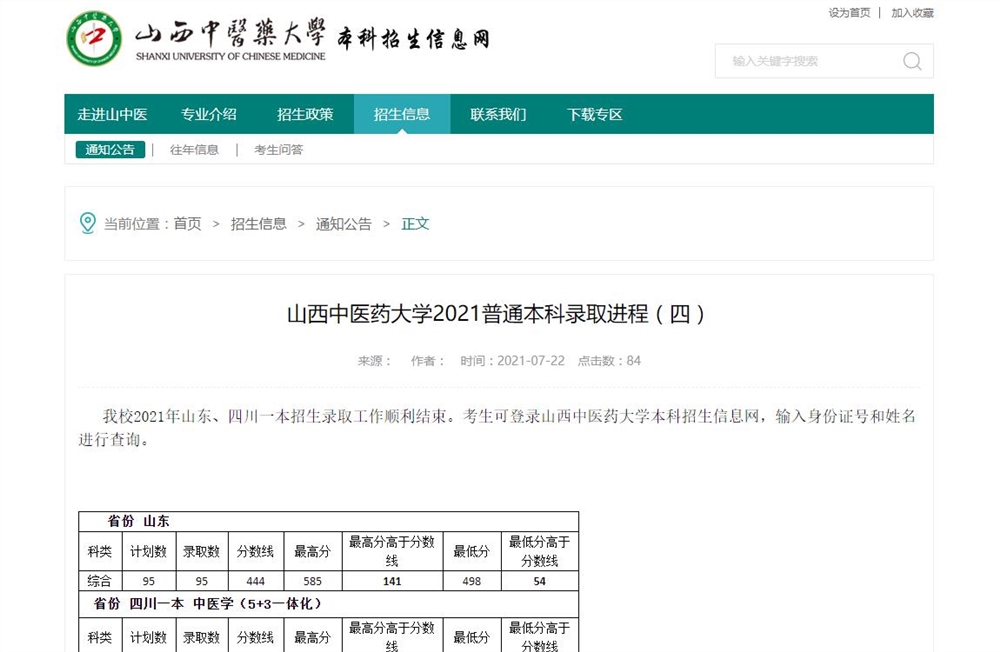Click article title 山西中医药大学2021普通本科录取进程（四）

(x=496, y=314)
